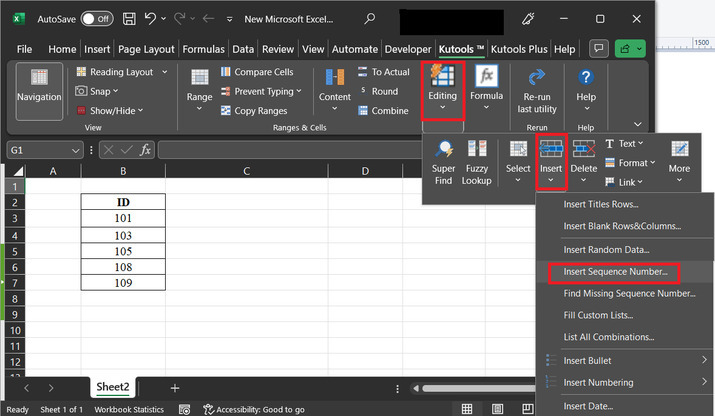
Task: Click the Redo arrow icon
Action: pos(180,19)
